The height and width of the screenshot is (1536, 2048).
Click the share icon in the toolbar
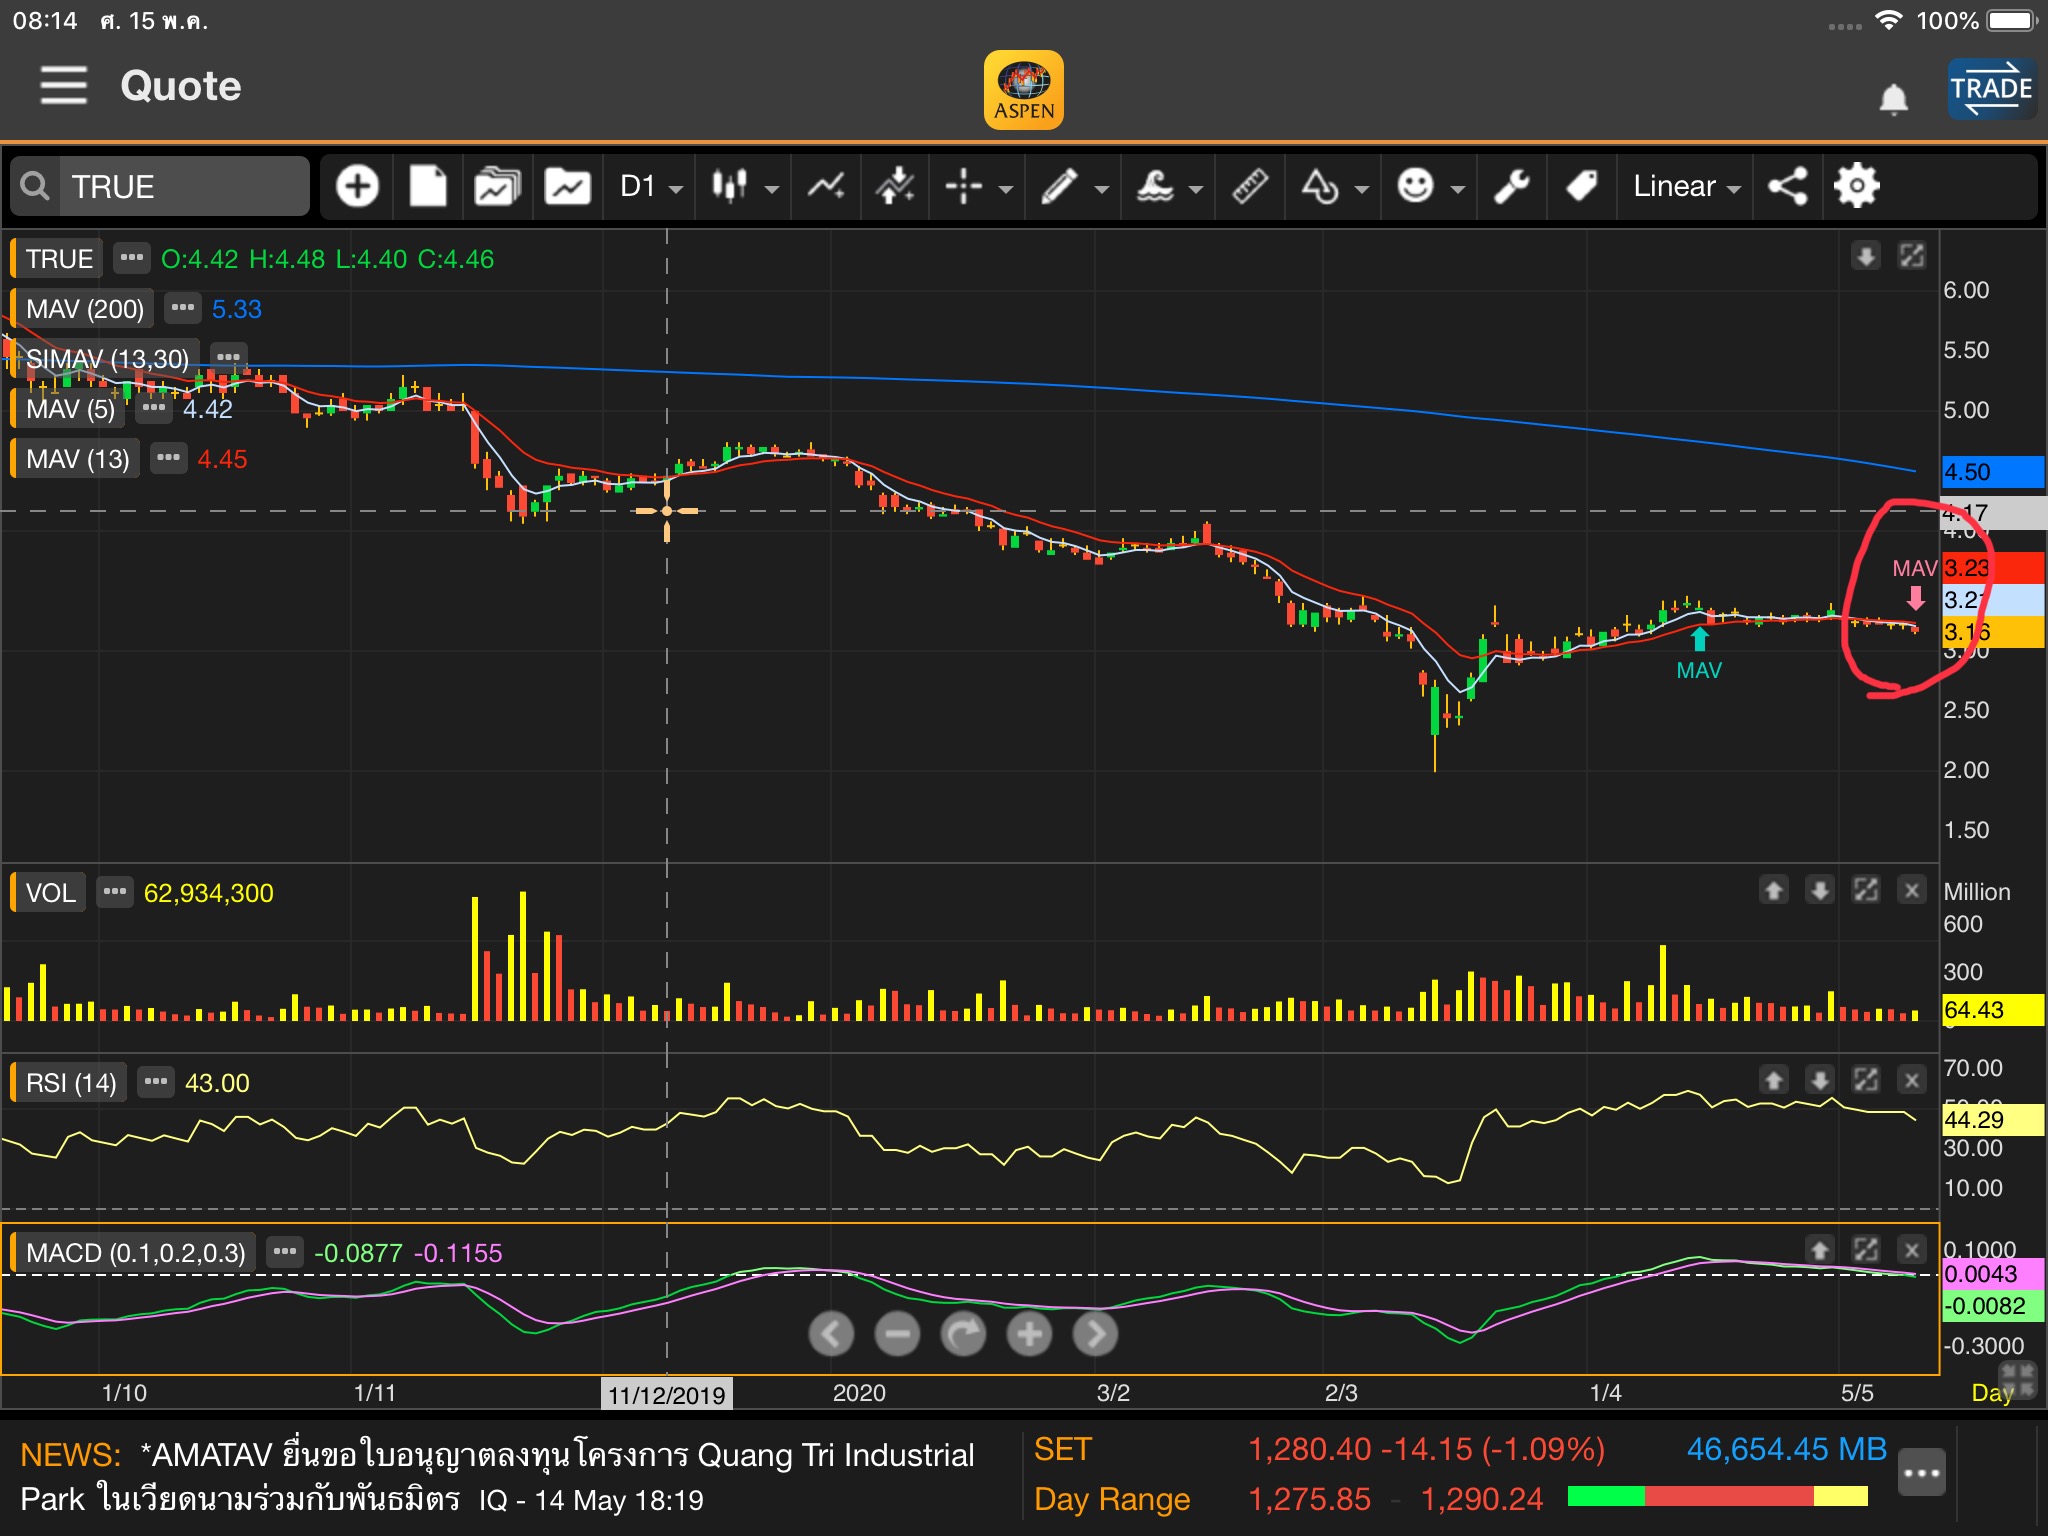tap(1787, 187)
